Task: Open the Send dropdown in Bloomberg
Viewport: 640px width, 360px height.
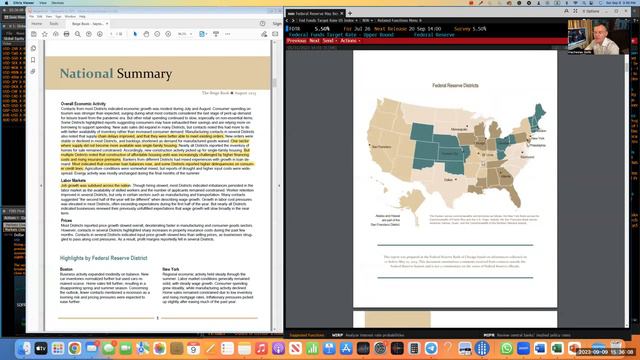Action: [x=330, y=41]
